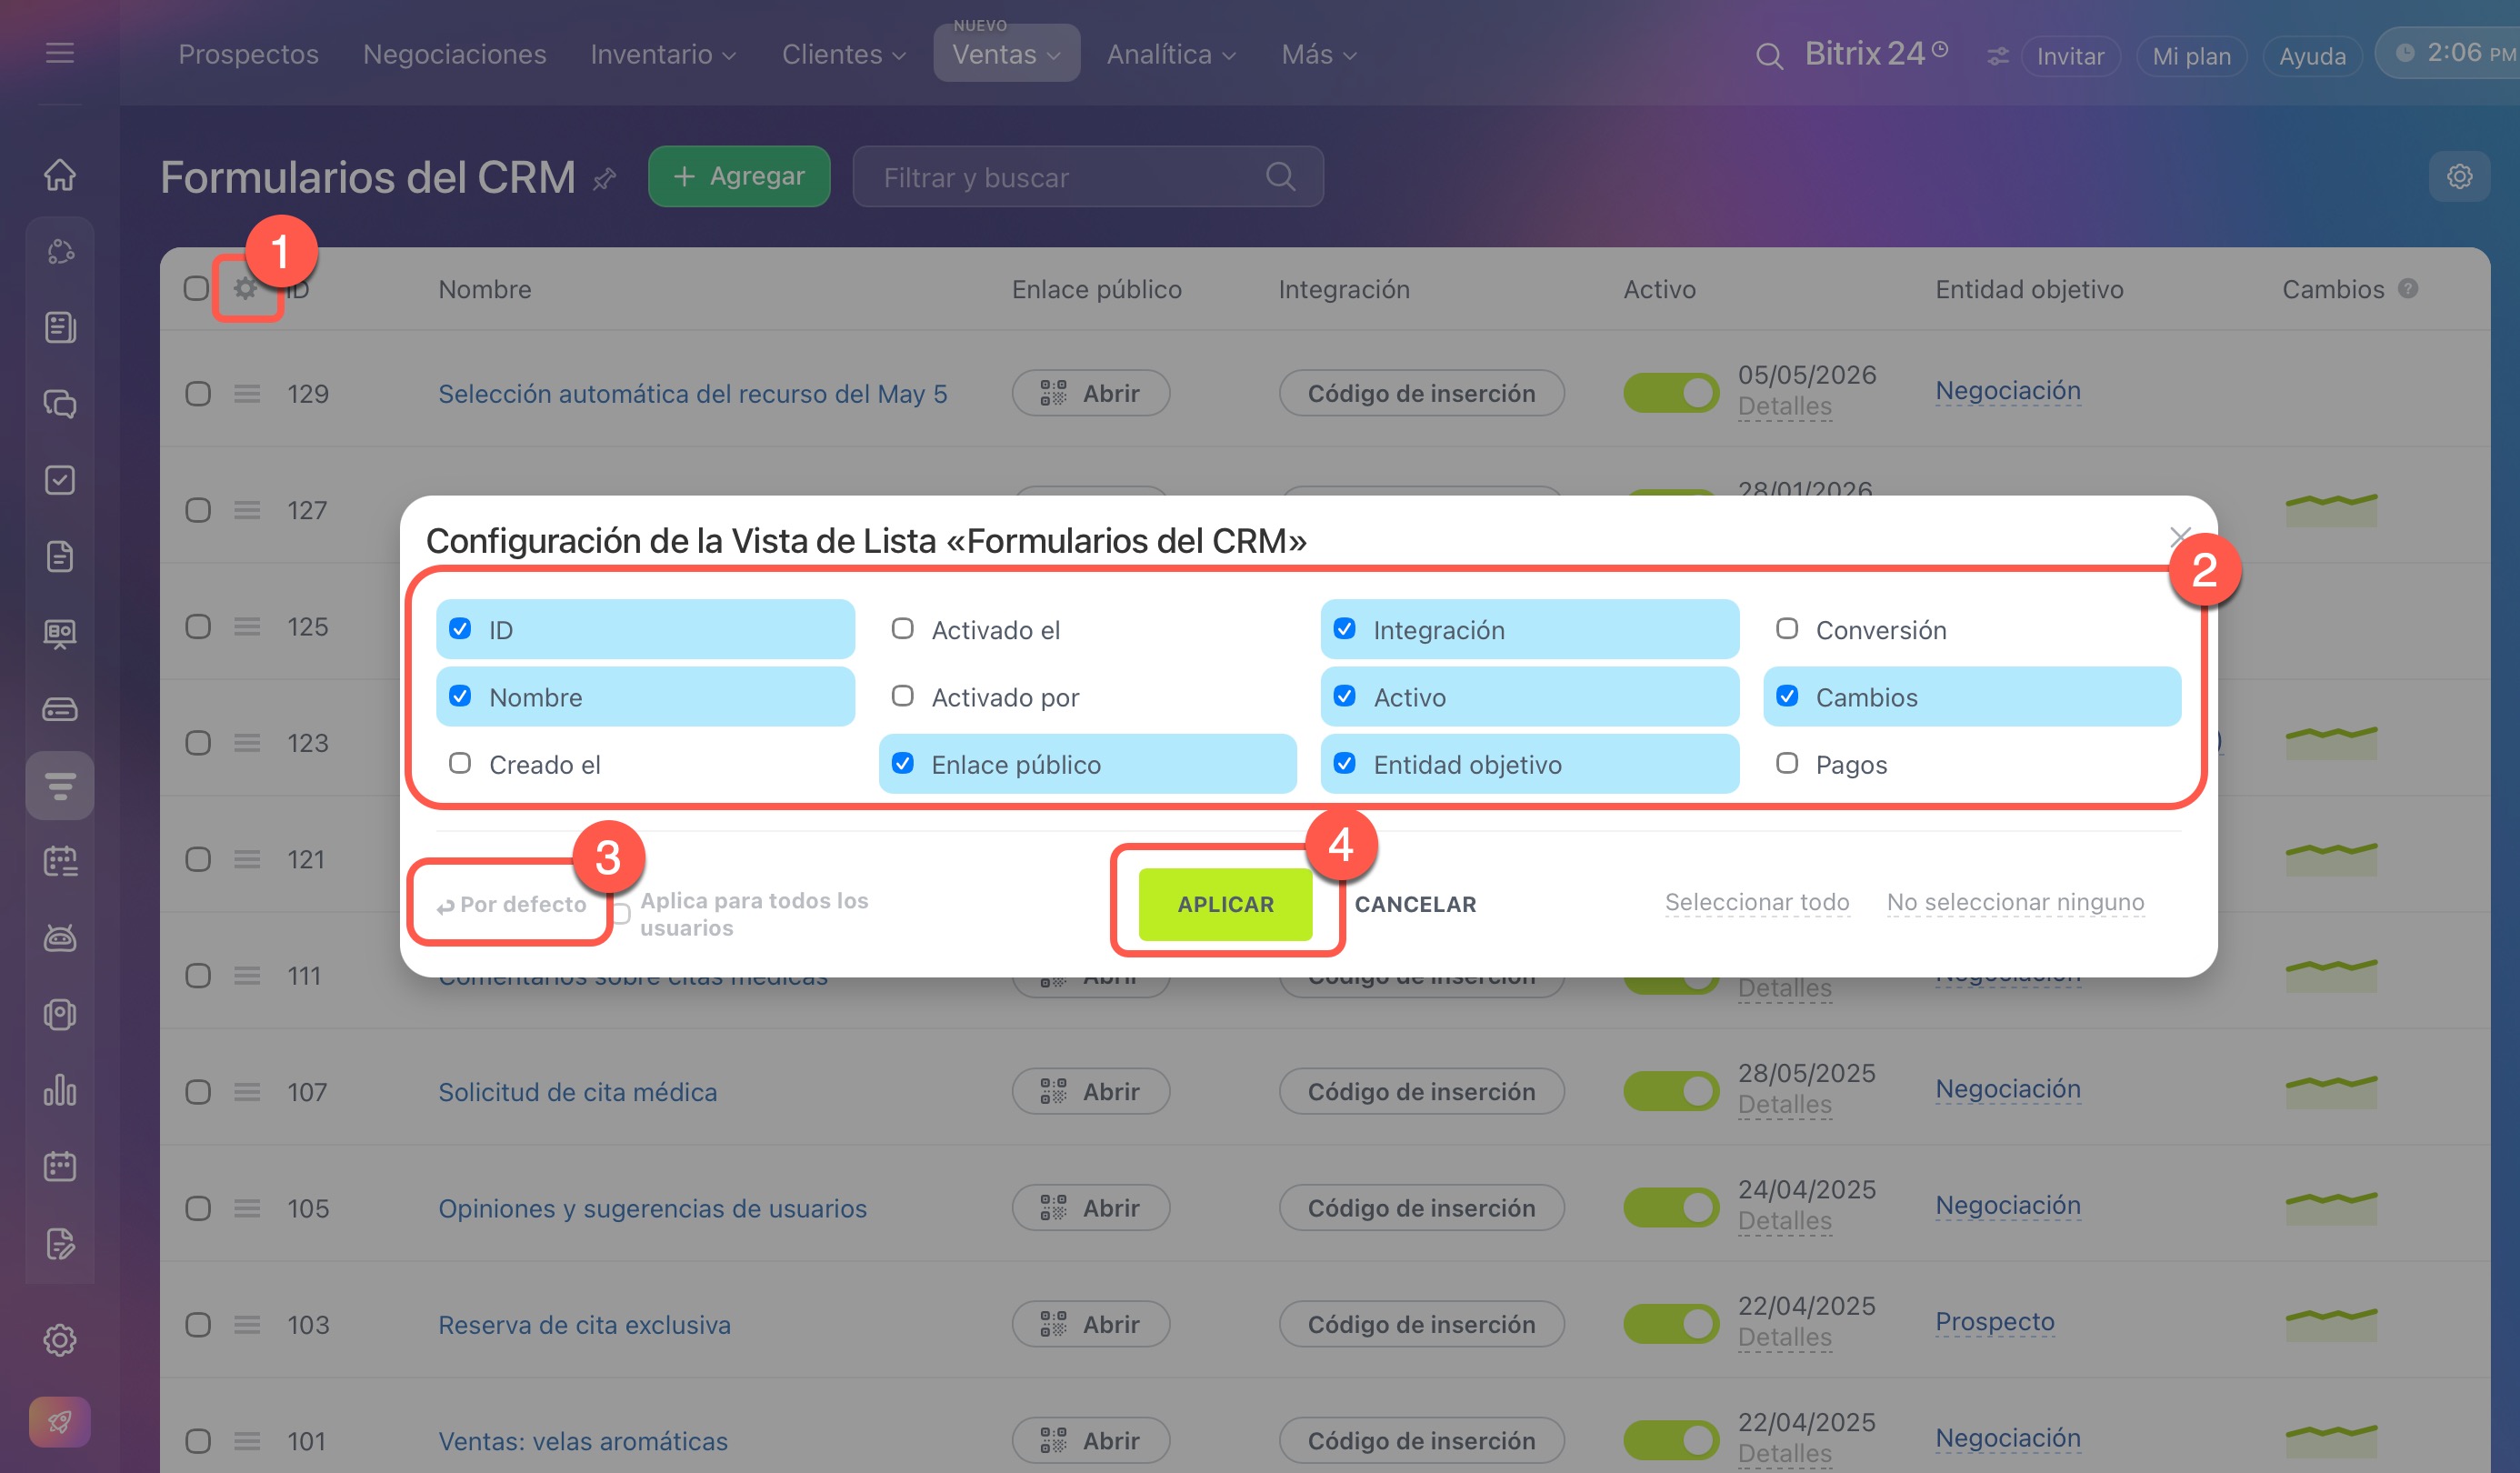
Task: Expand the Inventario dropdown menu
Action: pos(663,55)
